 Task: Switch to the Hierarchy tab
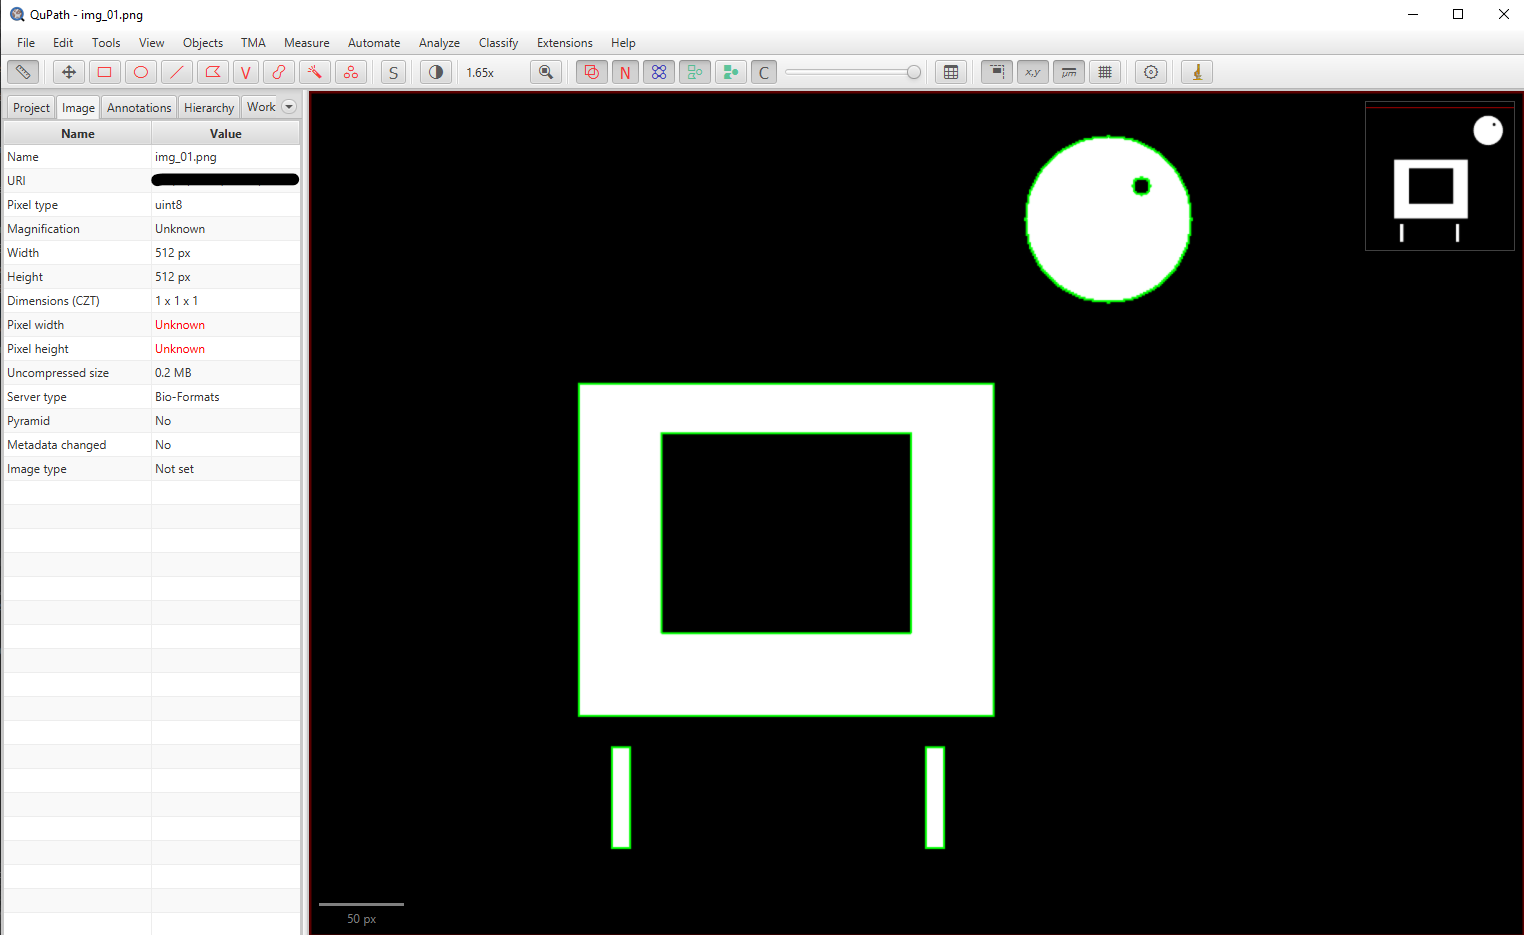point(208,106)
